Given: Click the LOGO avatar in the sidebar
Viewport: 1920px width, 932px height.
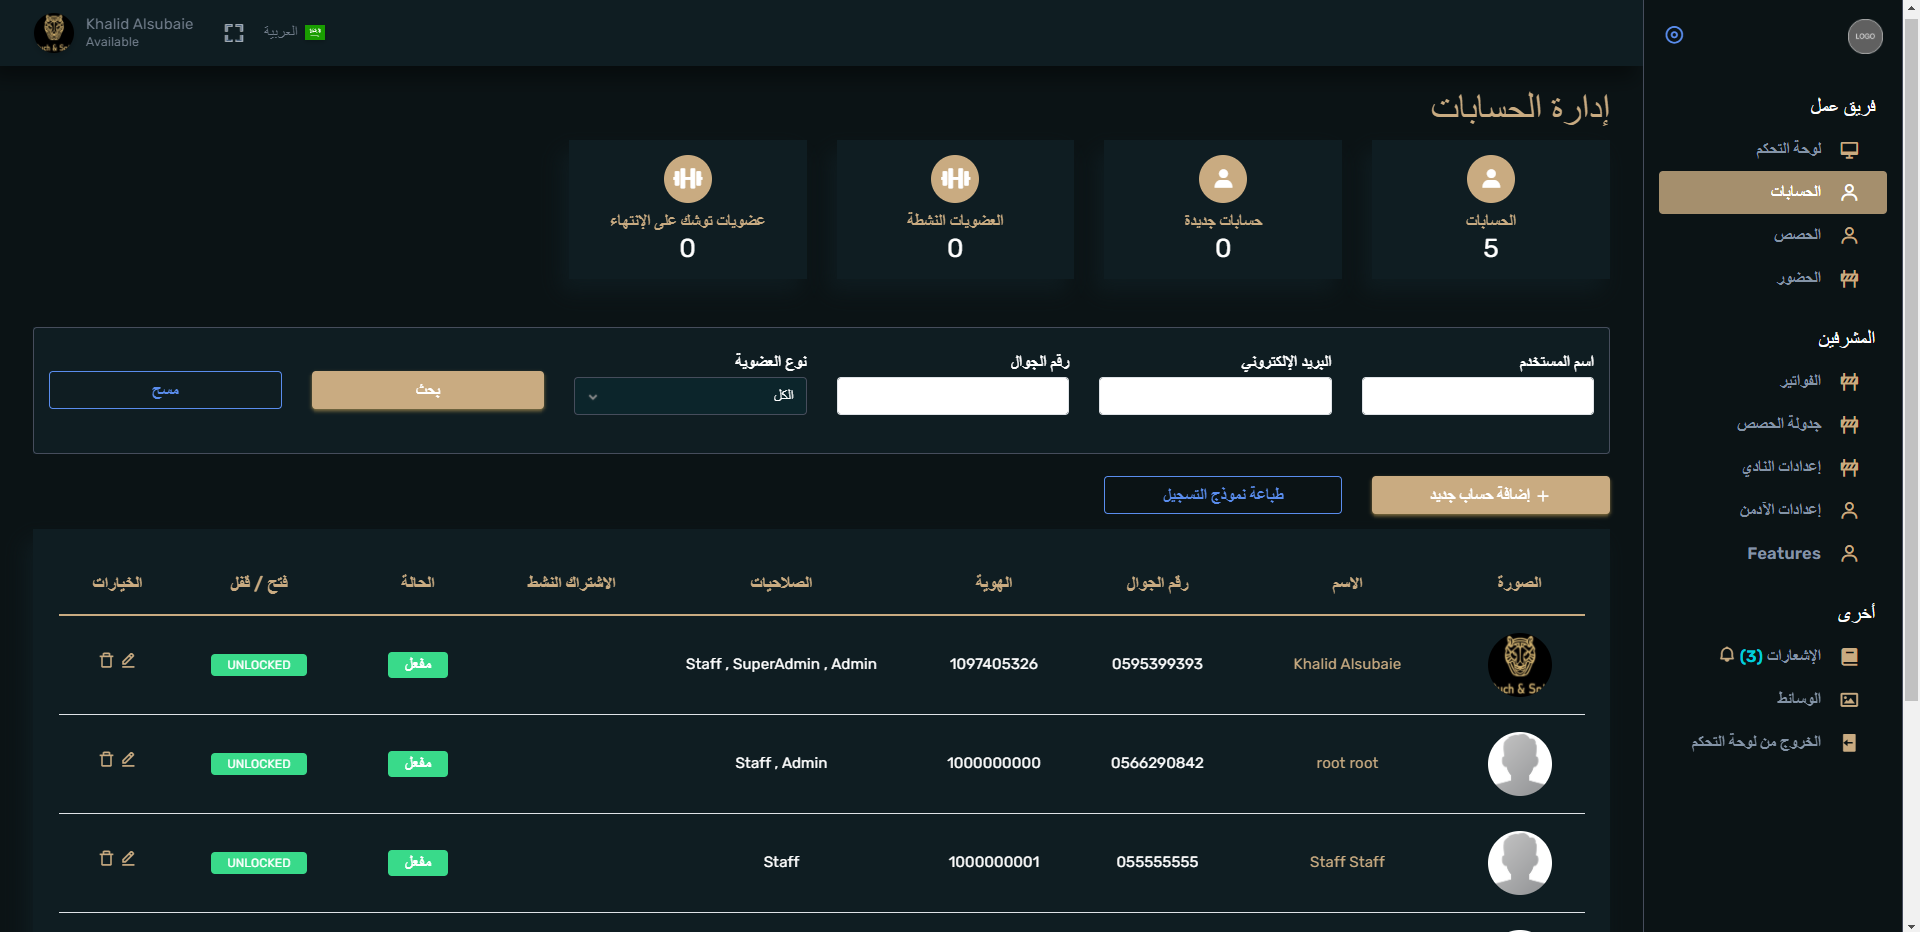Looking at the screenshot, I should click(1864, 36).
